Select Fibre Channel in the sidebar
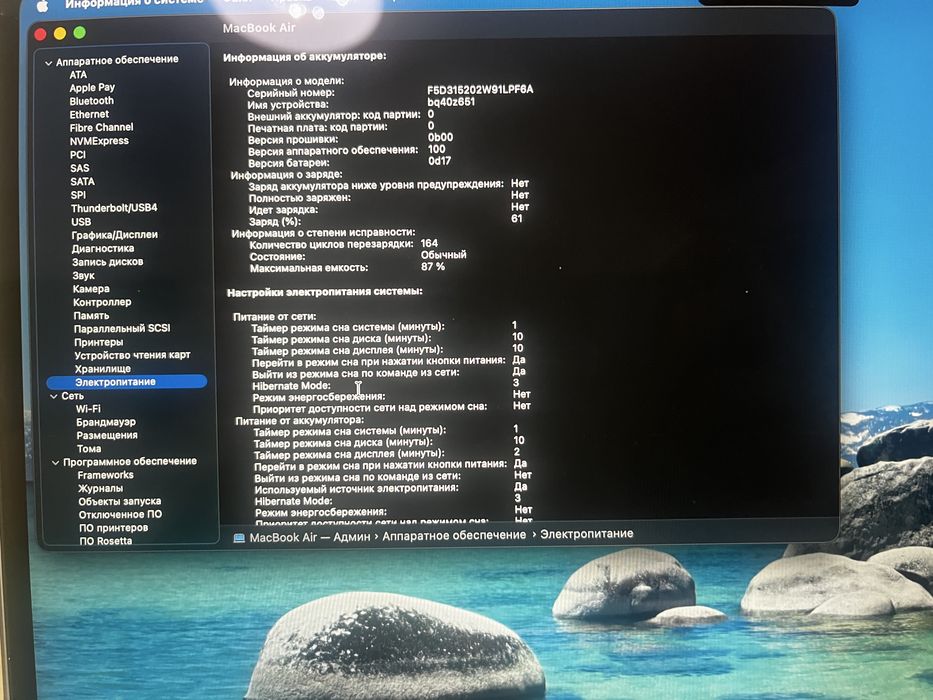The height and width of the screenshot is (700, 933). pos(102,127)
